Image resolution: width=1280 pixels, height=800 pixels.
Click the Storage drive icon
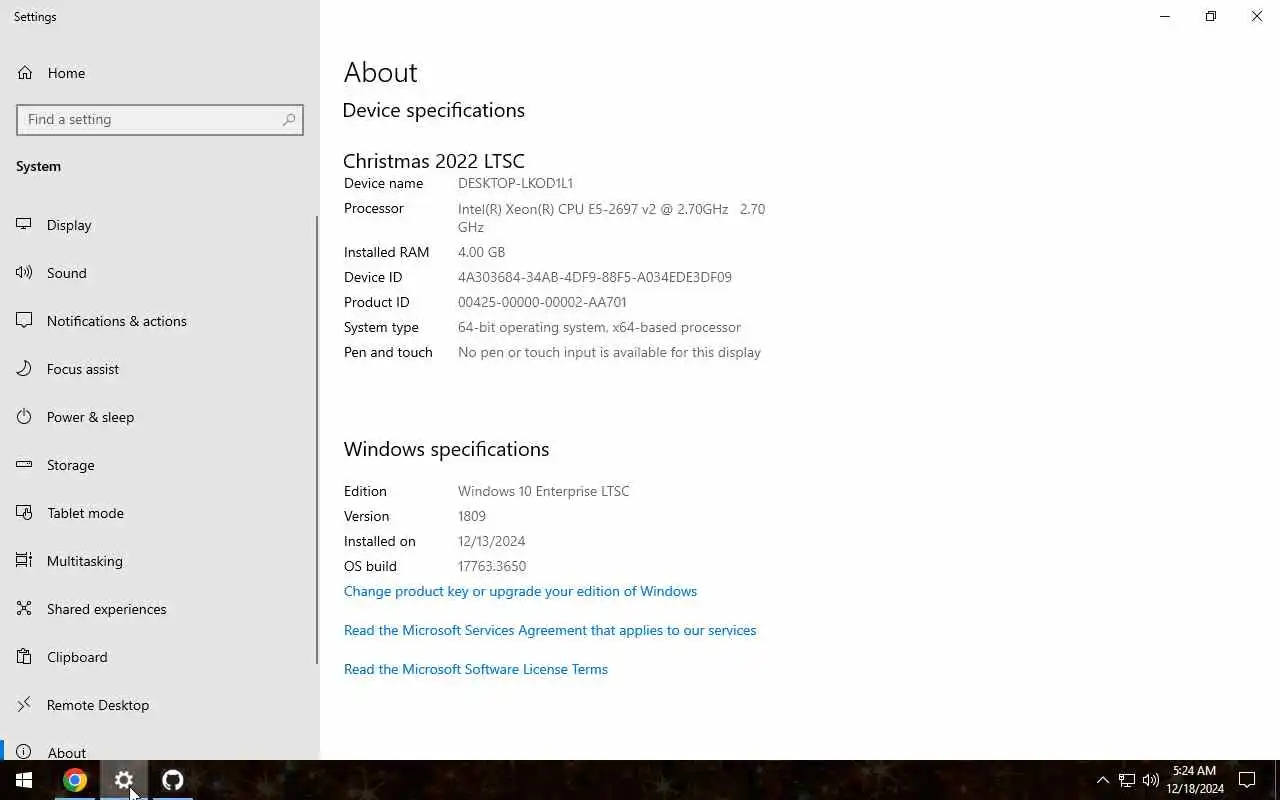coord(24,465)
